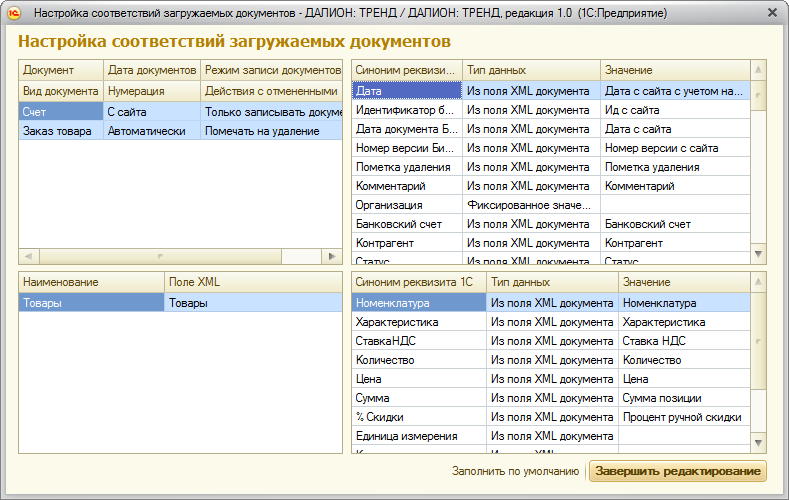Screen dimensions: 789x500
Task: Click 'Поле XML' column header
Action: (x=254, y=282)
